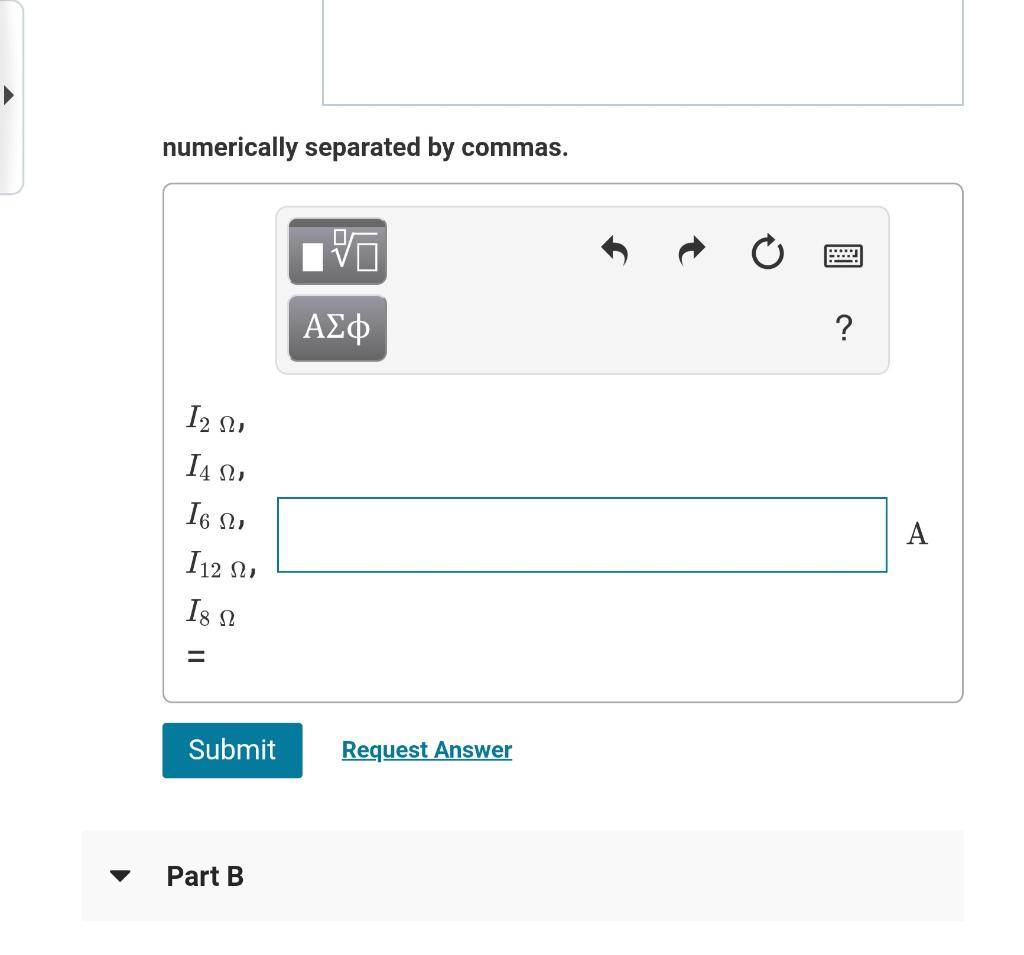Click the empty response box above the instructions
Image resolution: width=1024 pixels, height=955 pixels.
tap(642, 50)
